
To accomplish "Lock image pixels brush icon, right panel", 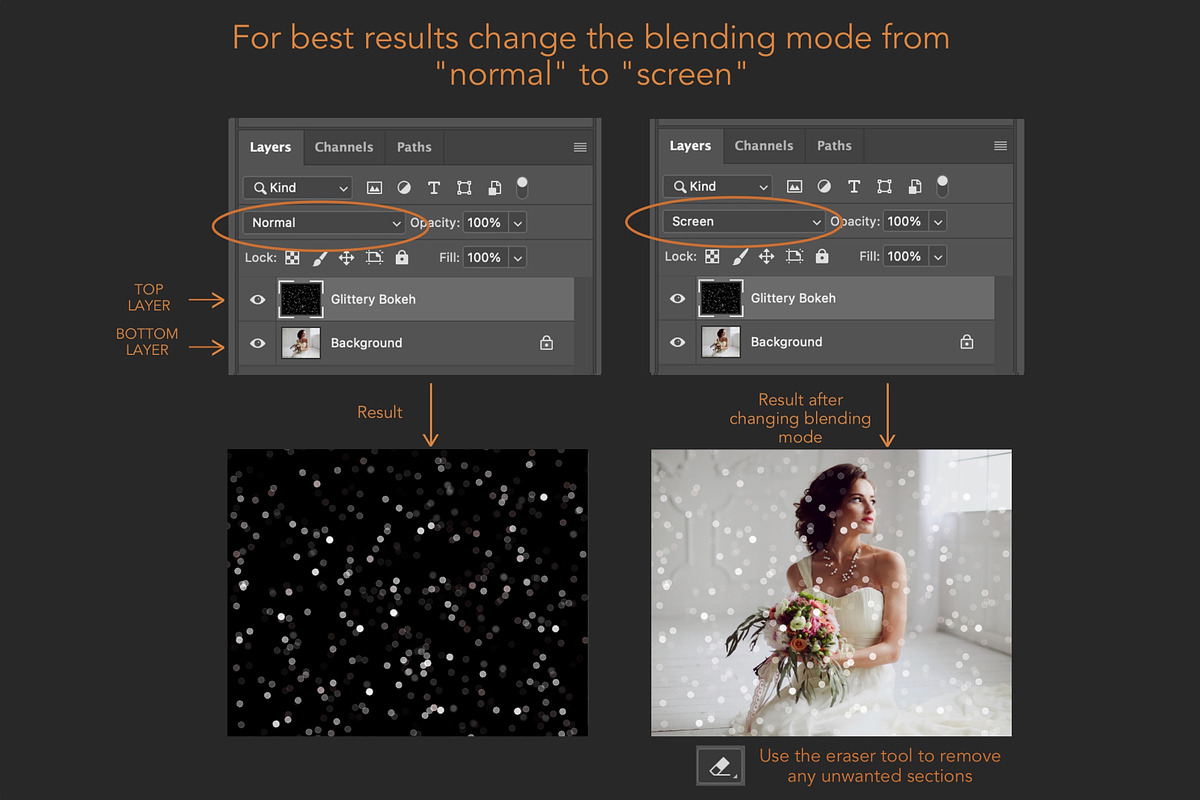I will coord(740,257).
